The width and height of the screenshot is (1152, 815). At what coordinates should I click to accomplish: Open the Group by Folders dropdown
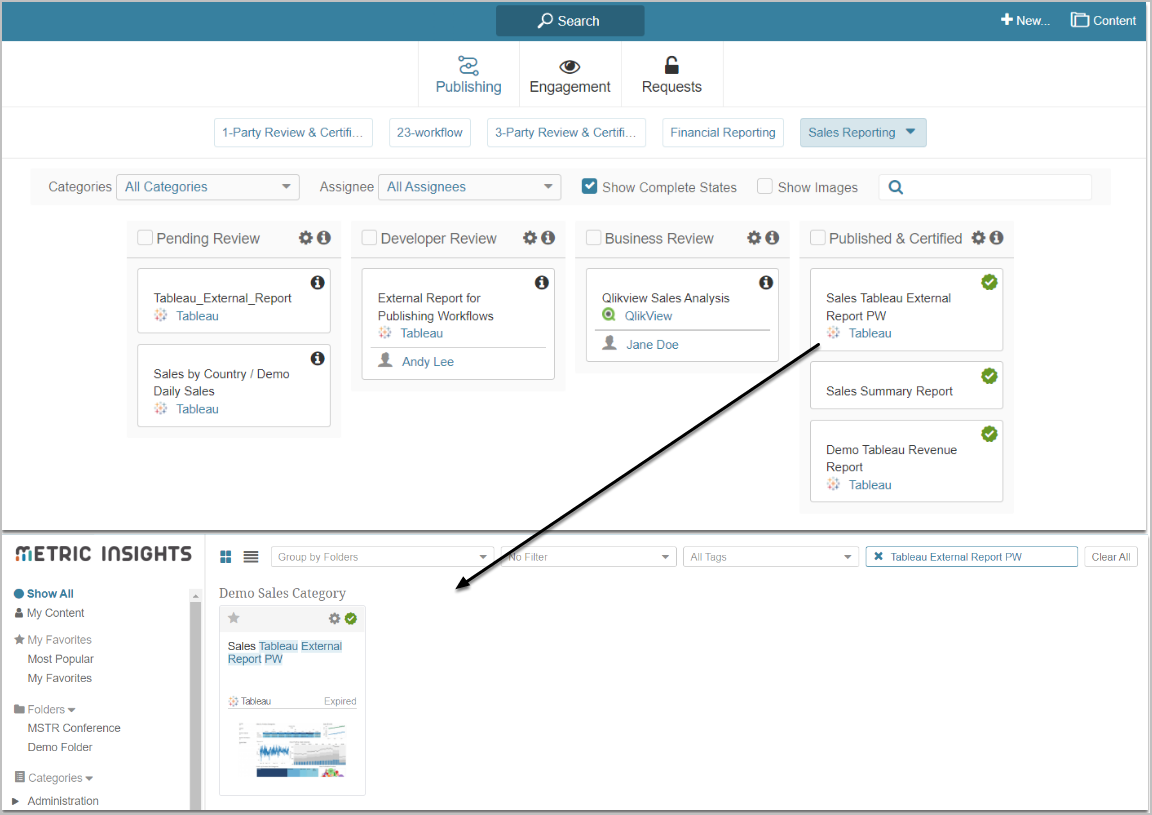pyautogui.click(x=382, y=557)
